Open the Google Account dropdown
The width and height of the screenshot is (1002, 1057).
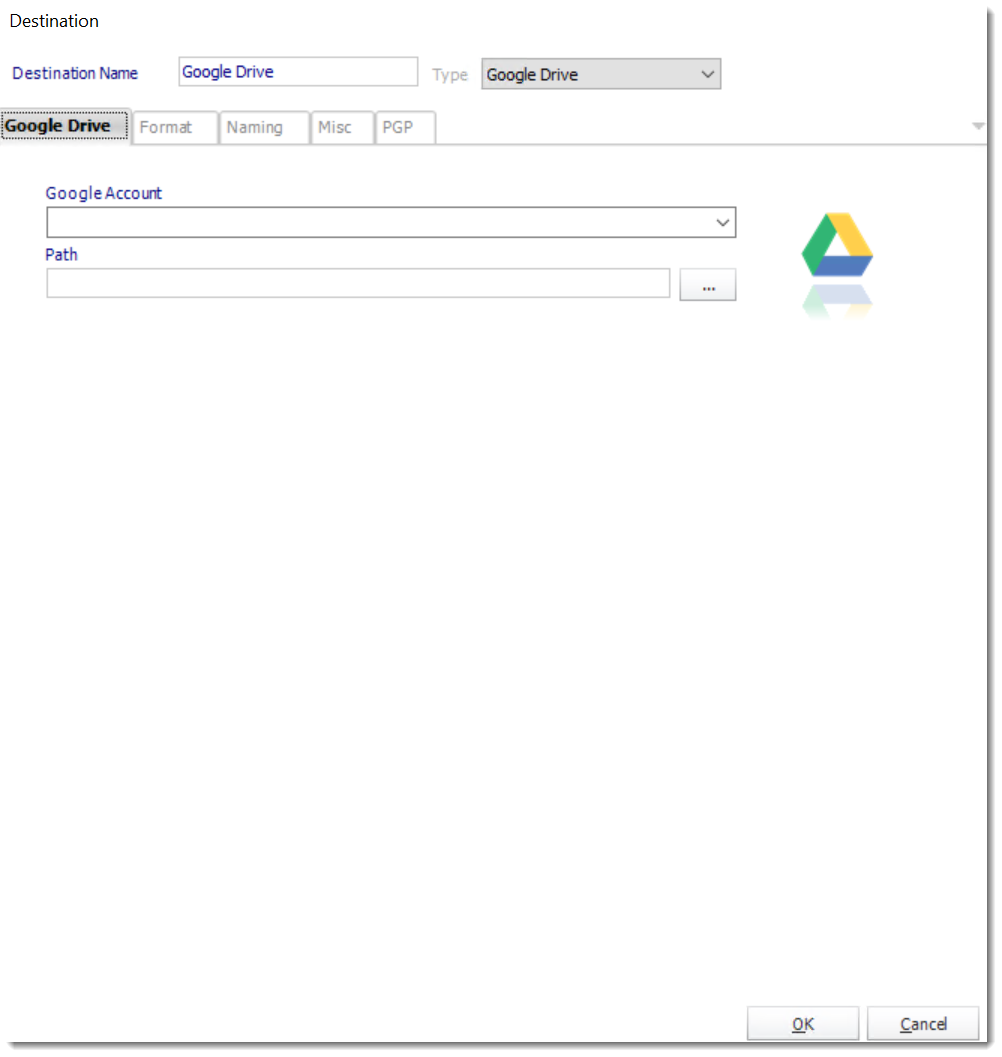(391, 222)
